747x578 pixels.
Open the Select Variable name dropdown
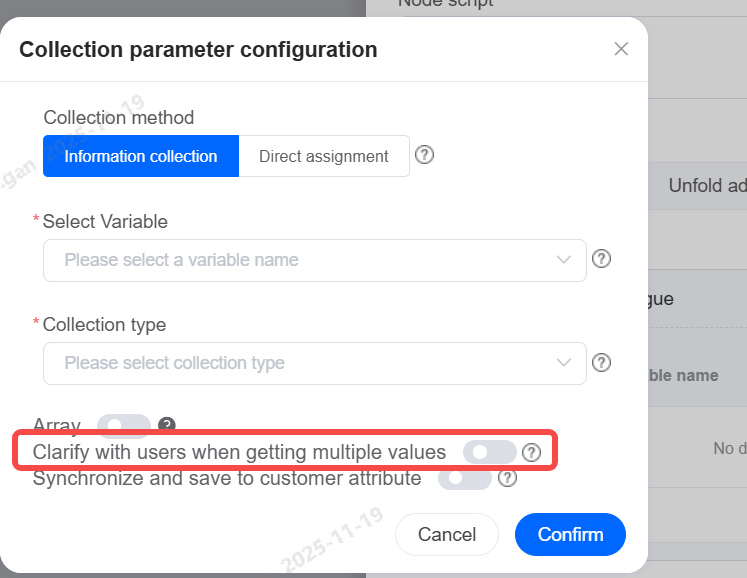tap(300, 260)
